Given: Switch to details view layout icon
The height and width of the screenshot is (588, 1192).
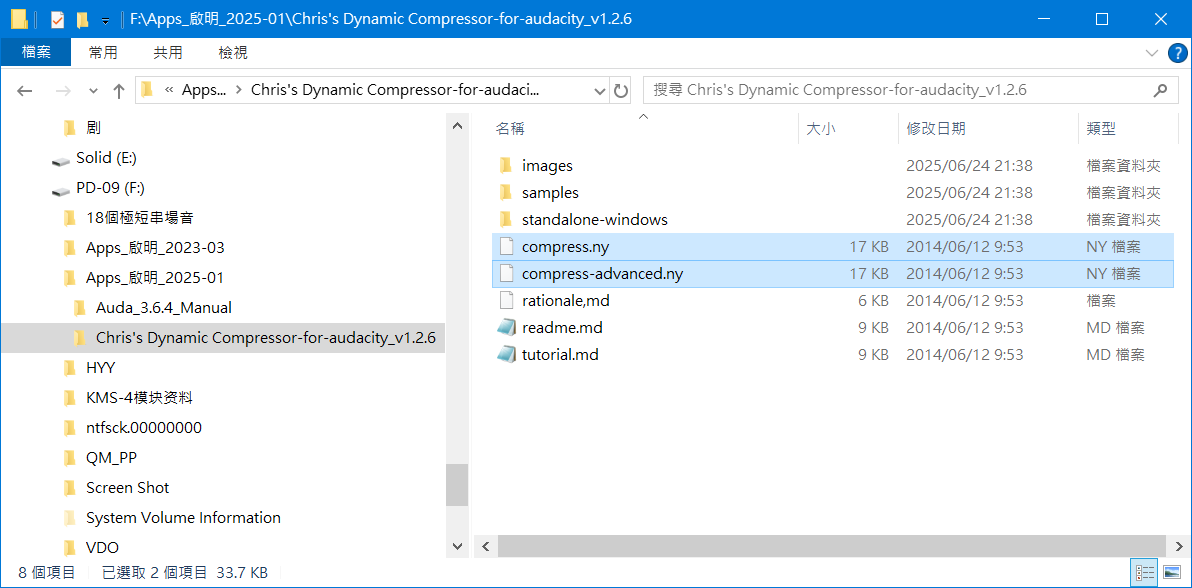Looking at the screenshot, I should pos(1143,572).
